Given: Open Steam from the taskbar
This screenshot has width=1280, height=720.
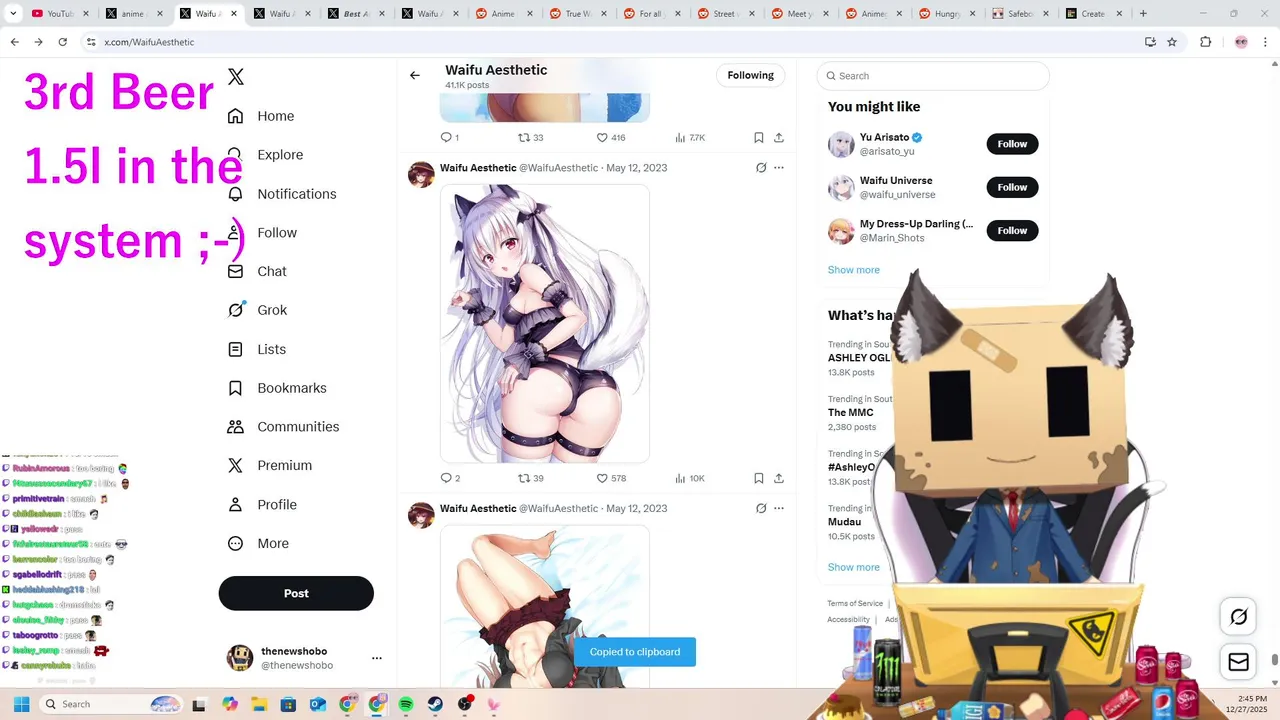Looking at the screenshot, I should tap(435, 704).
